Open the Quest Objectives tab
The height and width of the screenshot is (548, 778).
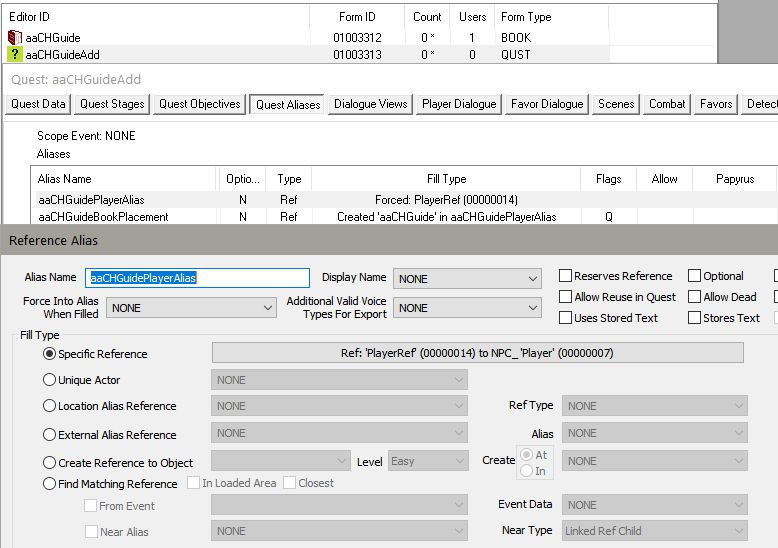pos(199,104)
